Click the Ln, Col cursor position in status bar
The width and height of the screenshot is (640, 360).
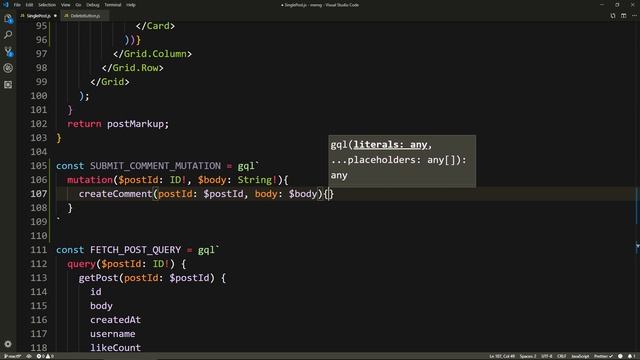click(x=502, y=356)
